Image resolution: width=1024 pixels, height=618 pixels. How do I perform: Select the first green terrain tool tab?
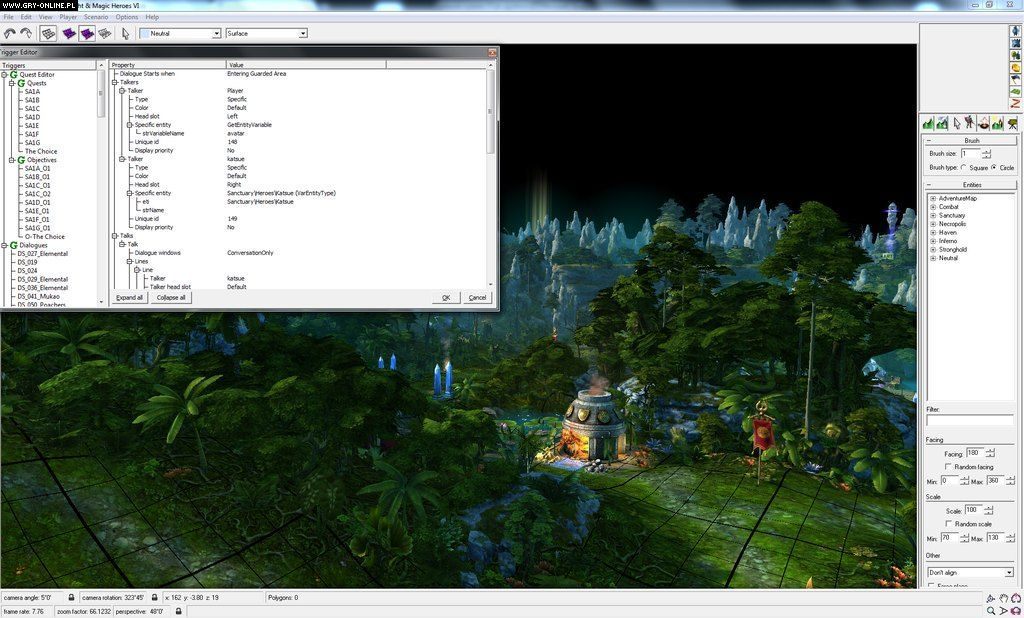928,123
